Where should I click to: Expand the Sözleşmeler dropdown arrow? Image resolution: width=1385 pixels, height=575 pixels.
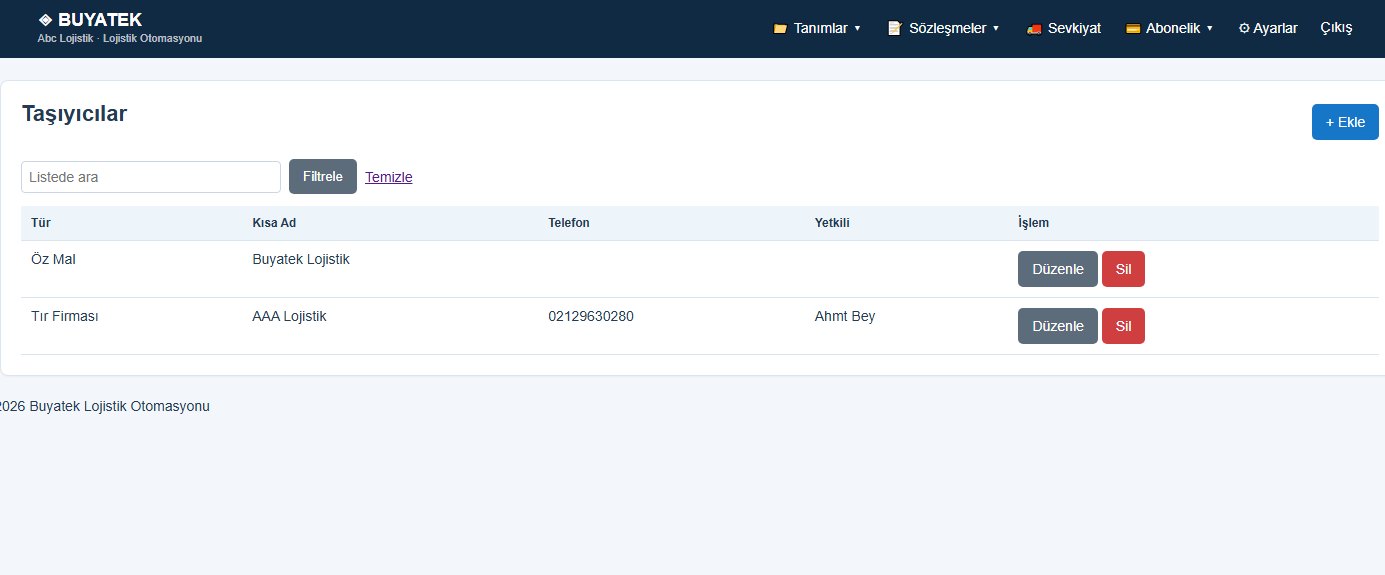click(996, 29)
